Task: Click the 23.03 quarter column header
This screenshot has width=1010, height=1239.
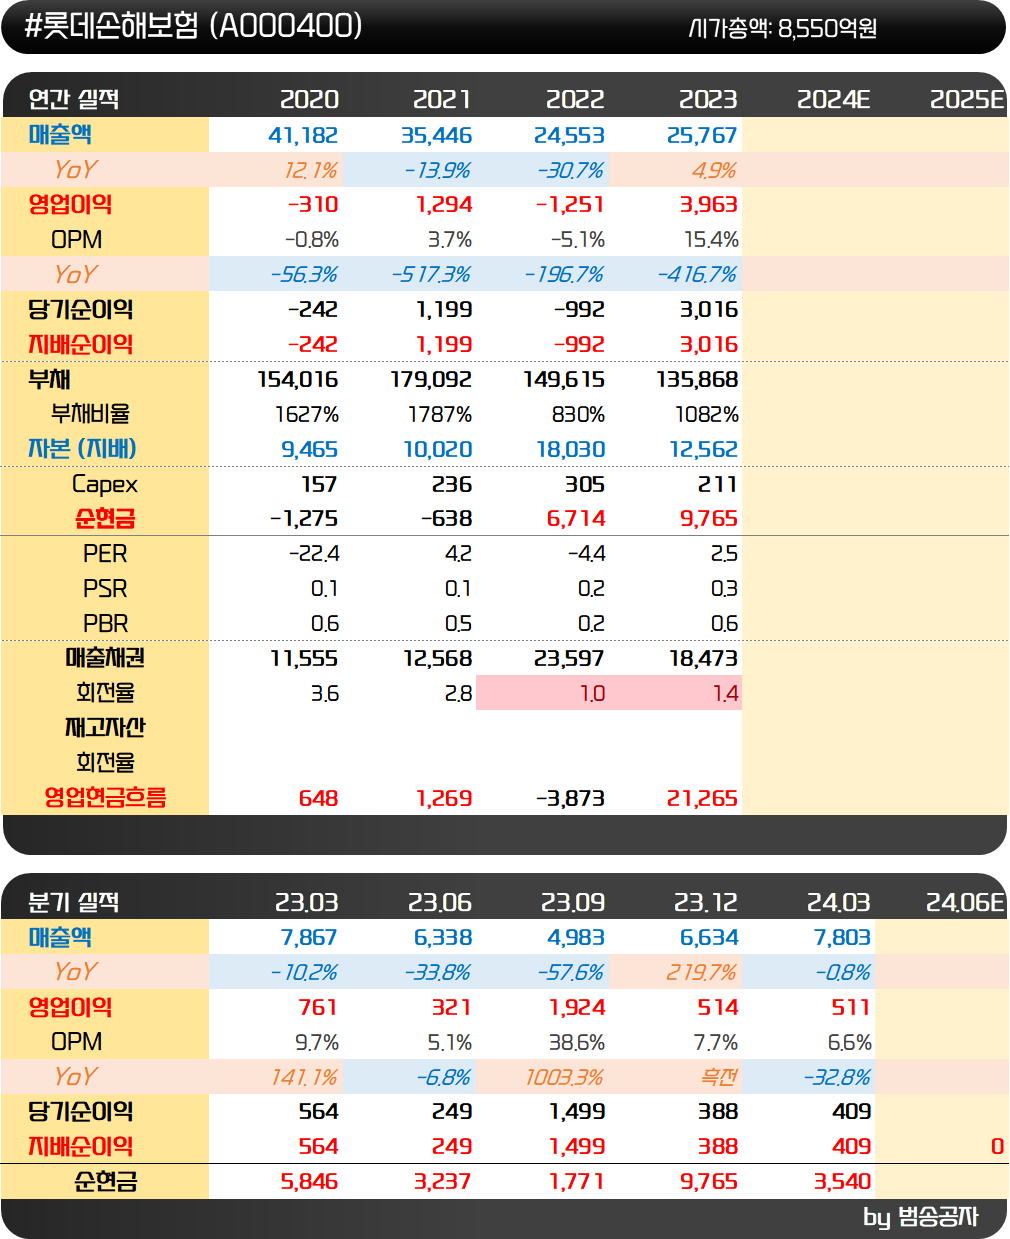Action: tap(307, 902)
